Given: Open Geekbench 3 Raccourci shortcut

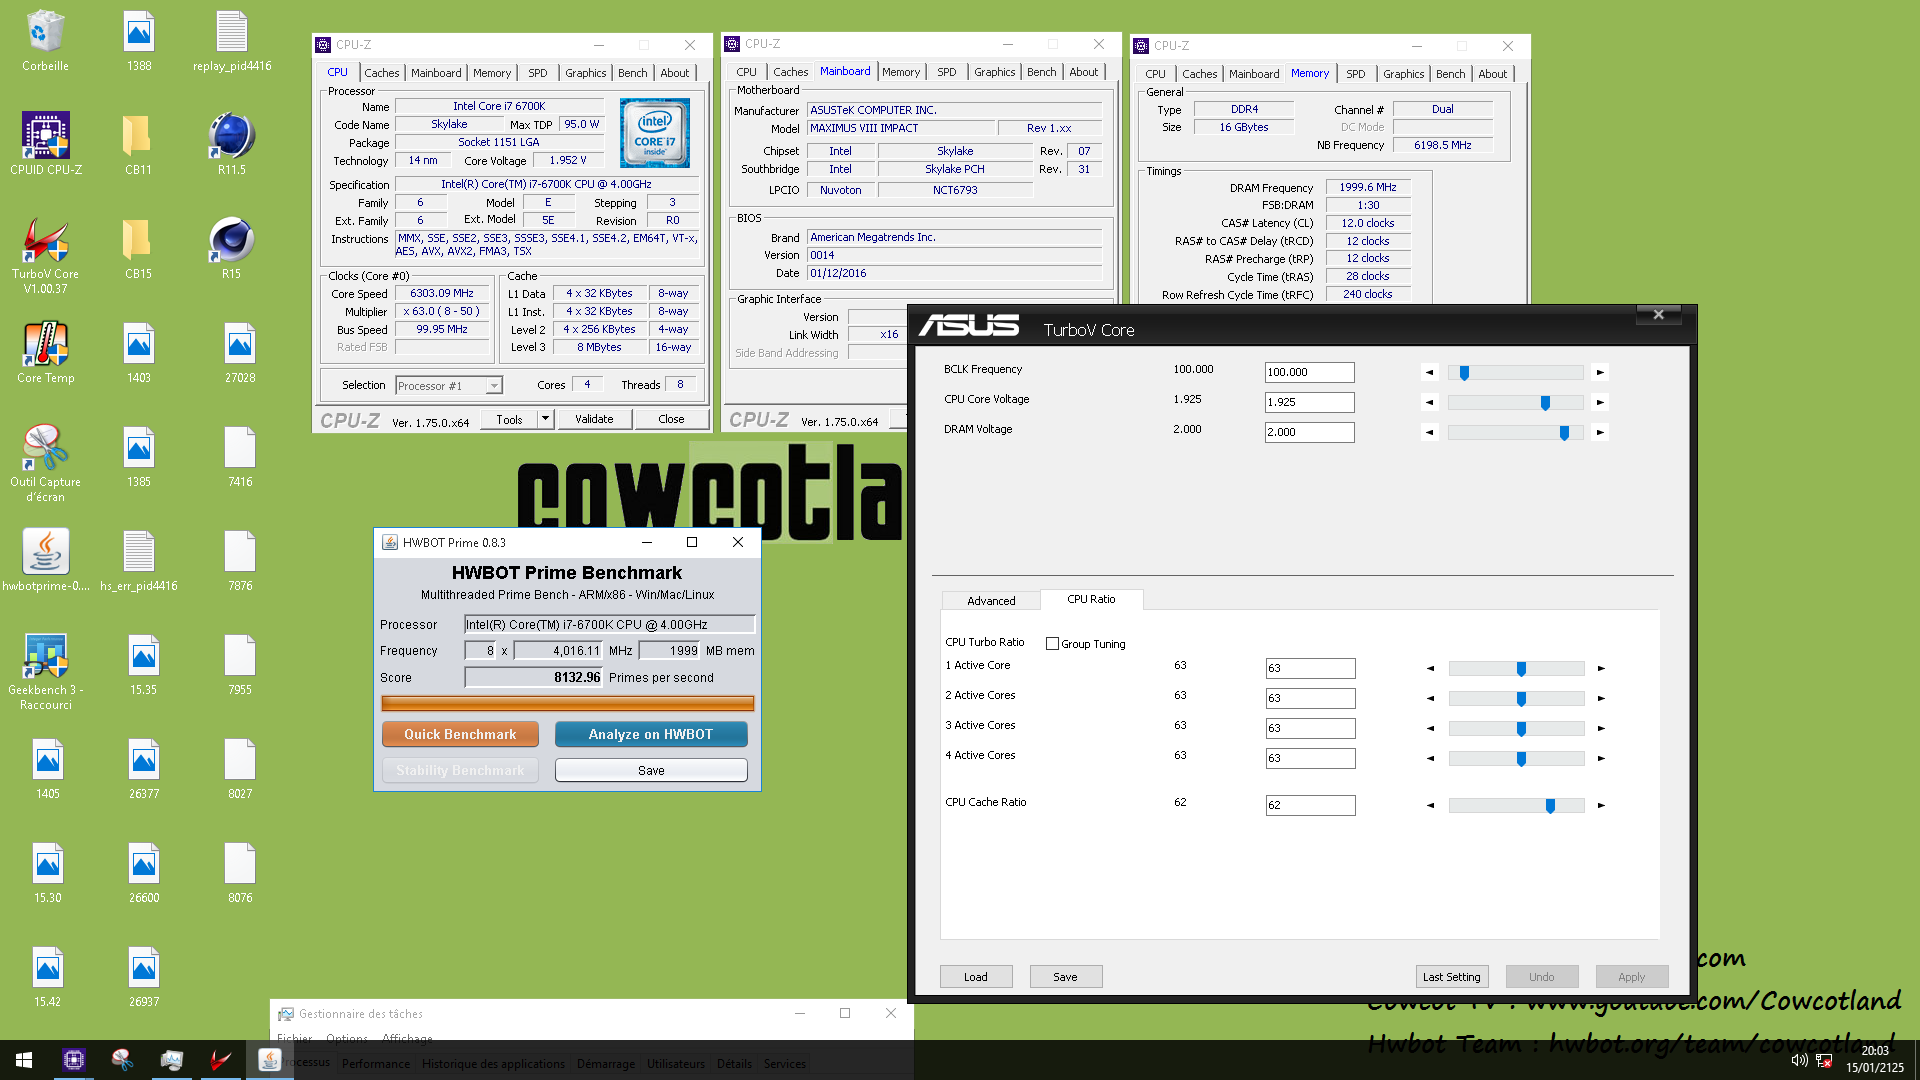Looking at the screenshot, I should coord(45,671).
